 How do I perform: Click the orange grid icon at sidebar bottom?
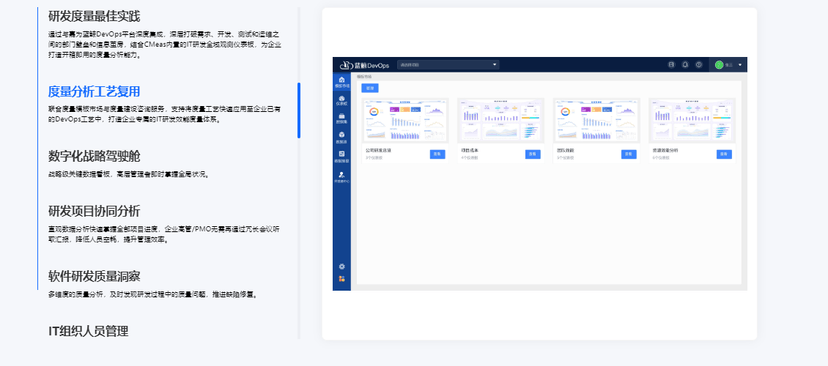[x=342, y=278]
